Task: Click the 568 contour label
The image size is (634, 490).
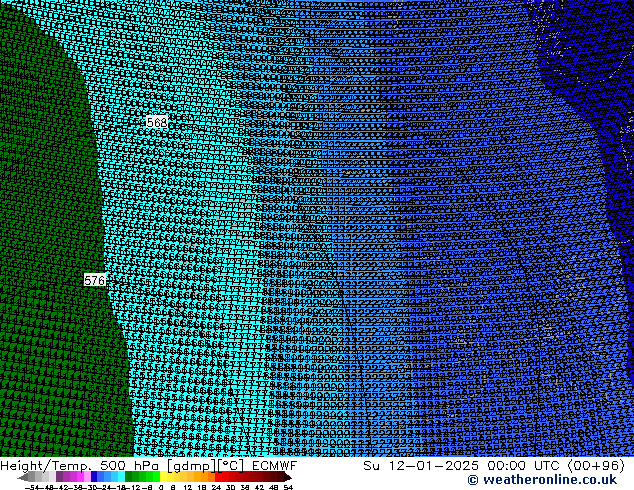Action: (157, 122)
